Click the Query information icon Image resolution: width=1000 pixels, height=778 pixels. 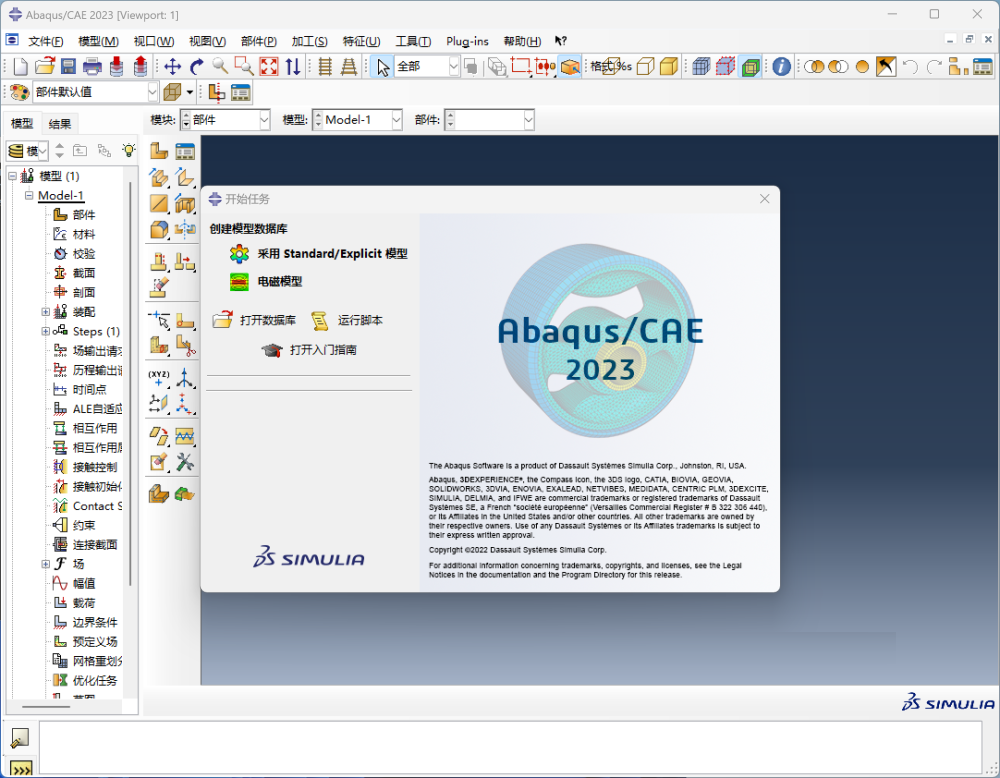tap(781, 66)
